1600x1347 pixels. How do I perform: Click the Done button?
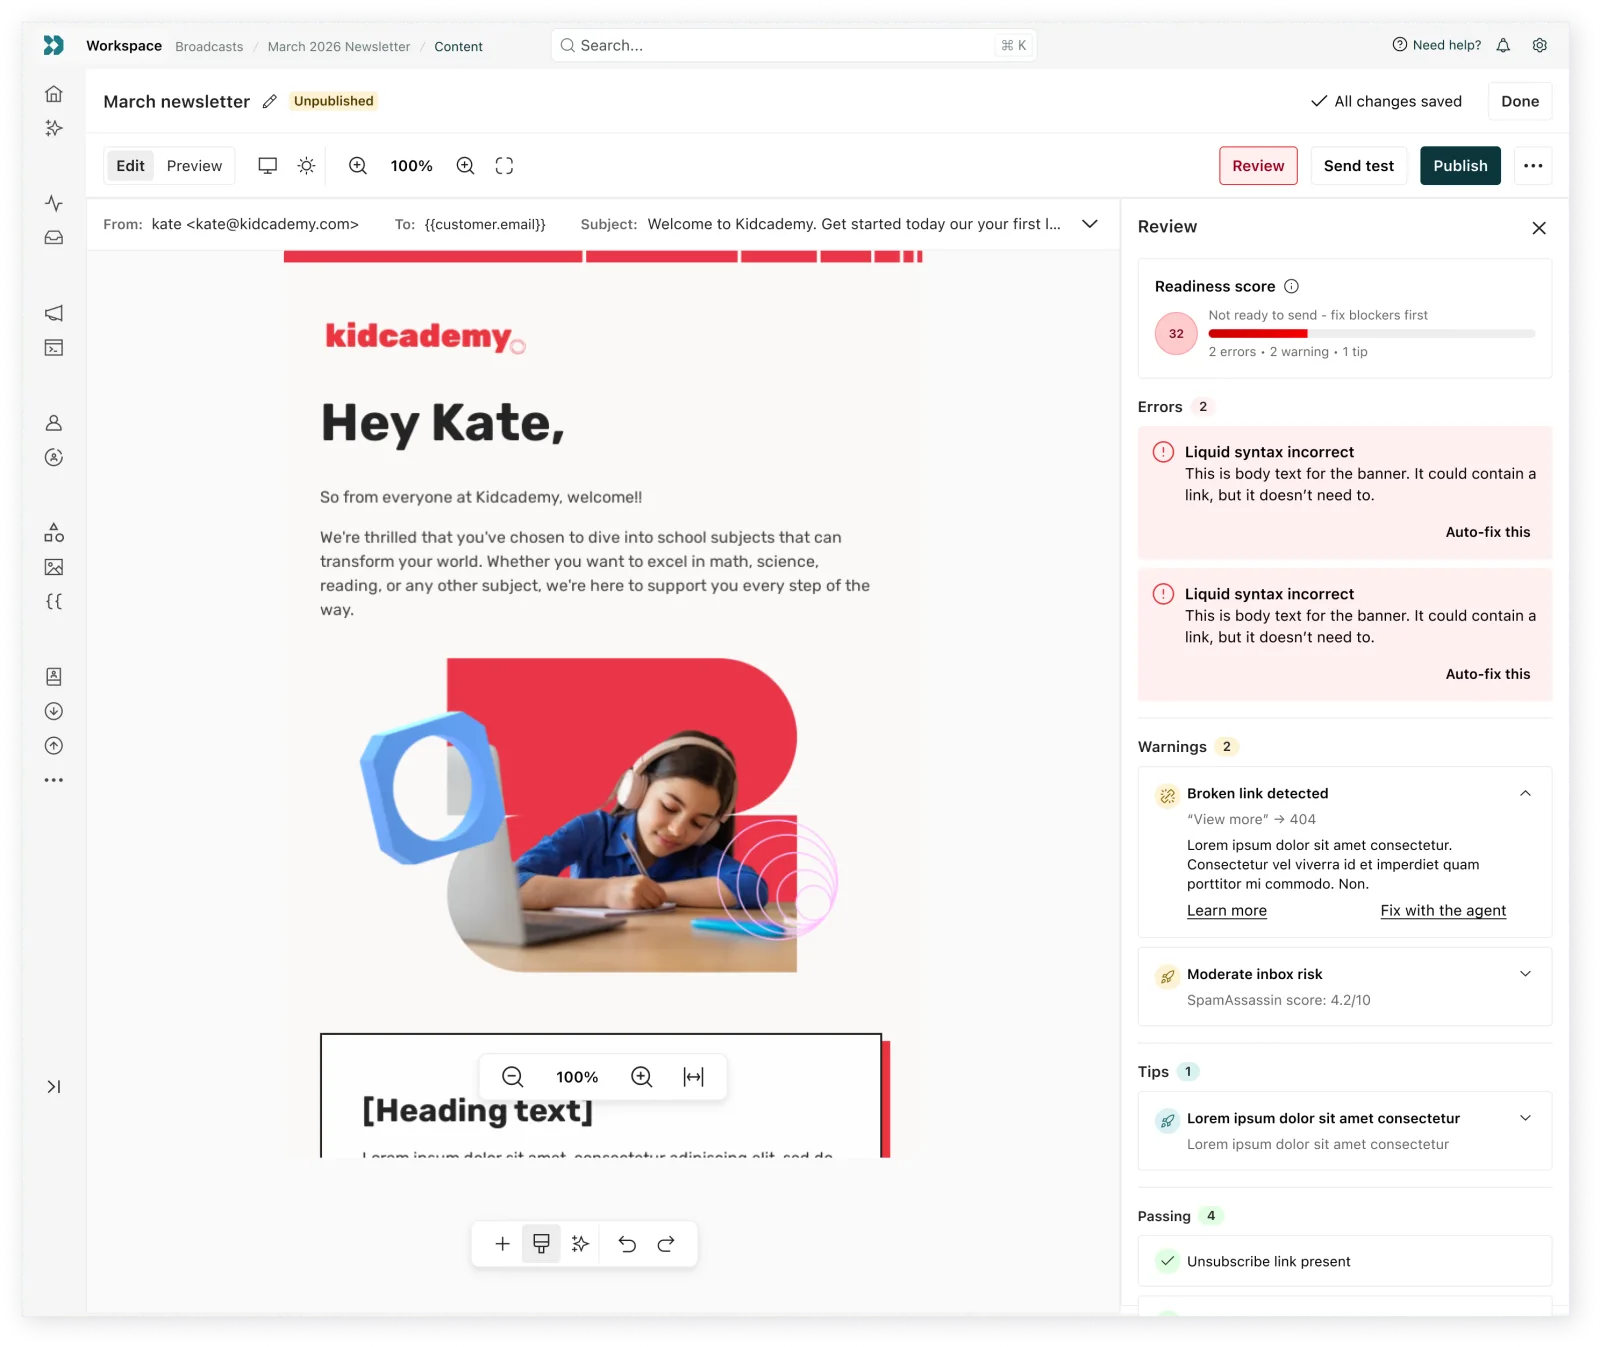(x=1520, y=101)
